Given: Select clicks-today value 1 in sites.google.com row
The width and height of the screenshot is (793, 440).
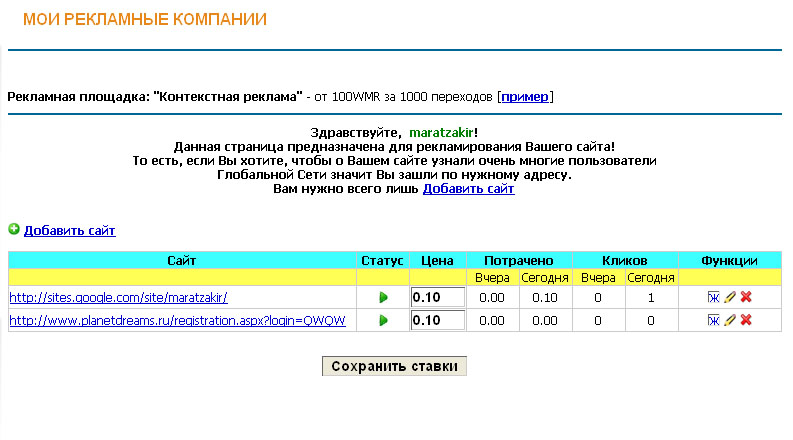Looking at the screenshot, I should click(651, 298).
